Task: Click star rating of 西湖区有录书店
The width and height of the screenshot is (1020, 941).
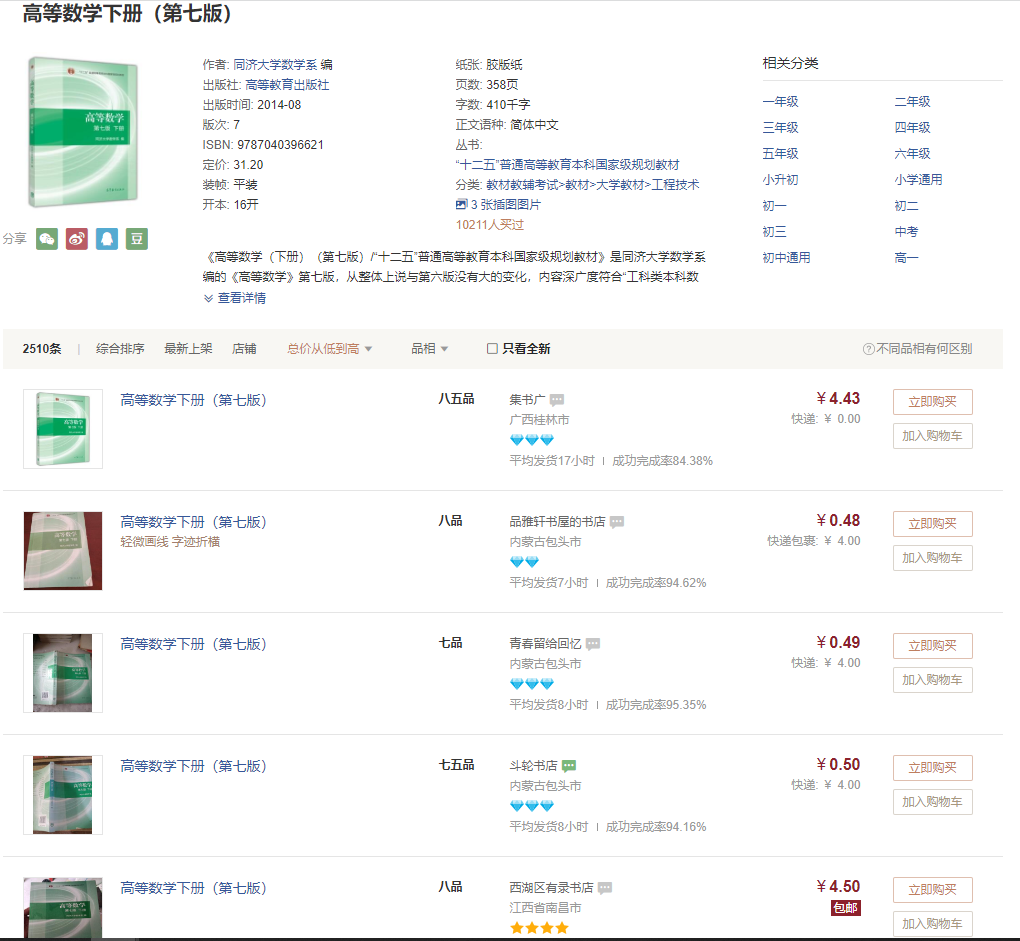Action: 539,927
